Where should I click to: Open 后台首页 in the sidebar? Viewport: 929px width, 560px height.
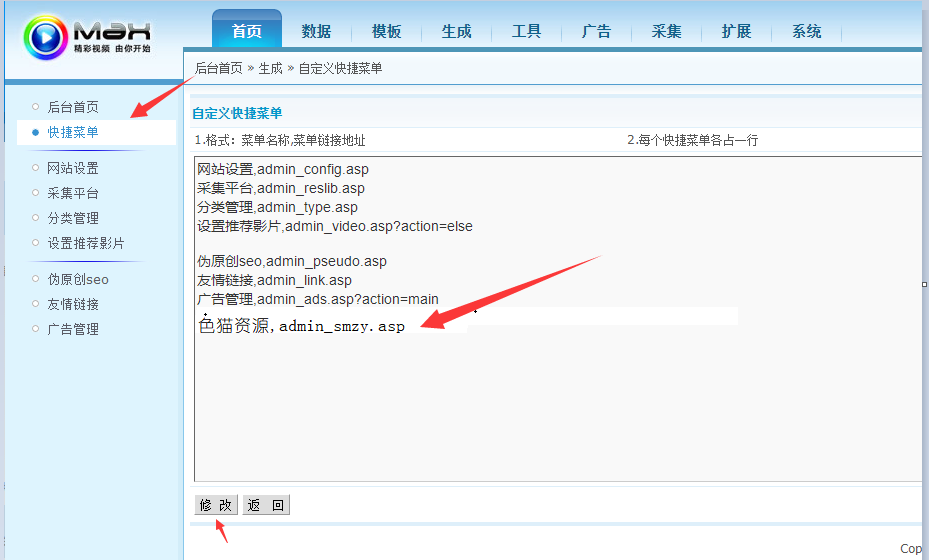(73, 107)
